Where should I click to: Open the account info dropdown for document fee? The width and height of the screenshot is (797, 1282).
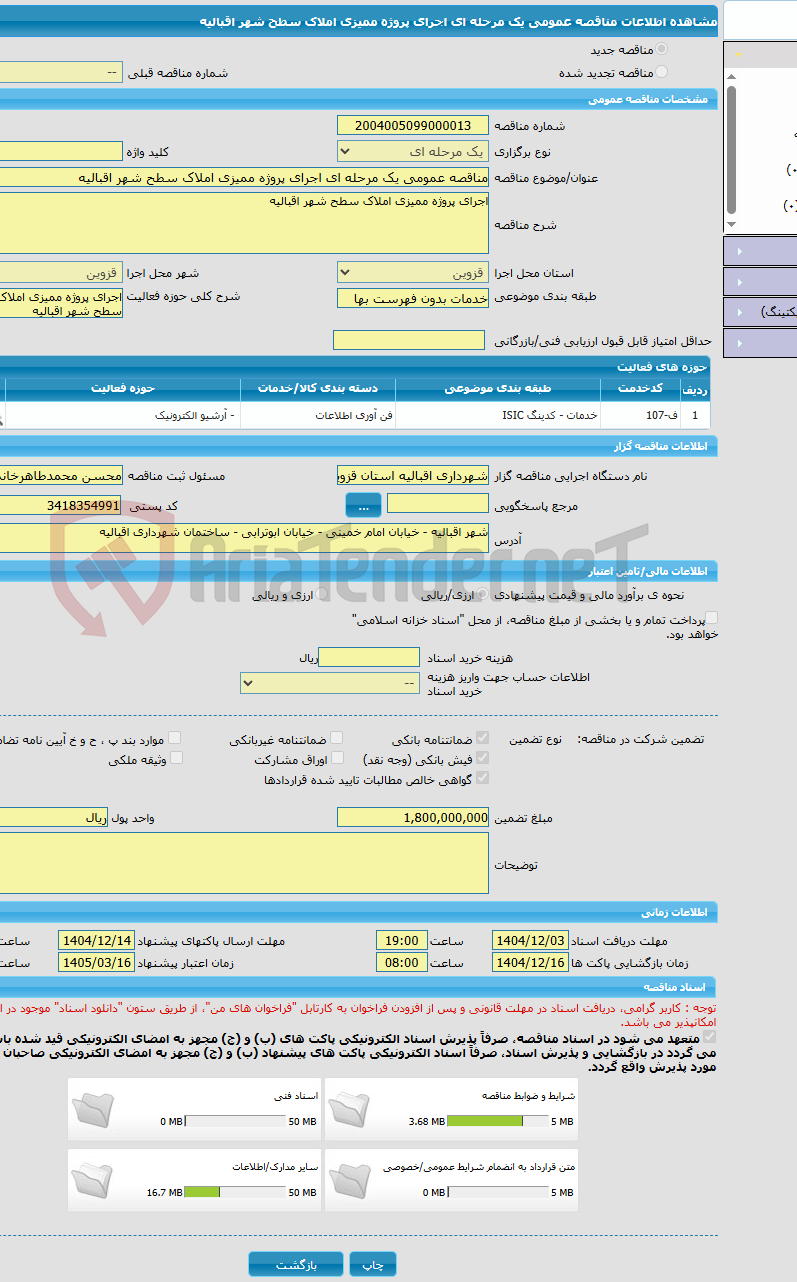tap(330, 683)
